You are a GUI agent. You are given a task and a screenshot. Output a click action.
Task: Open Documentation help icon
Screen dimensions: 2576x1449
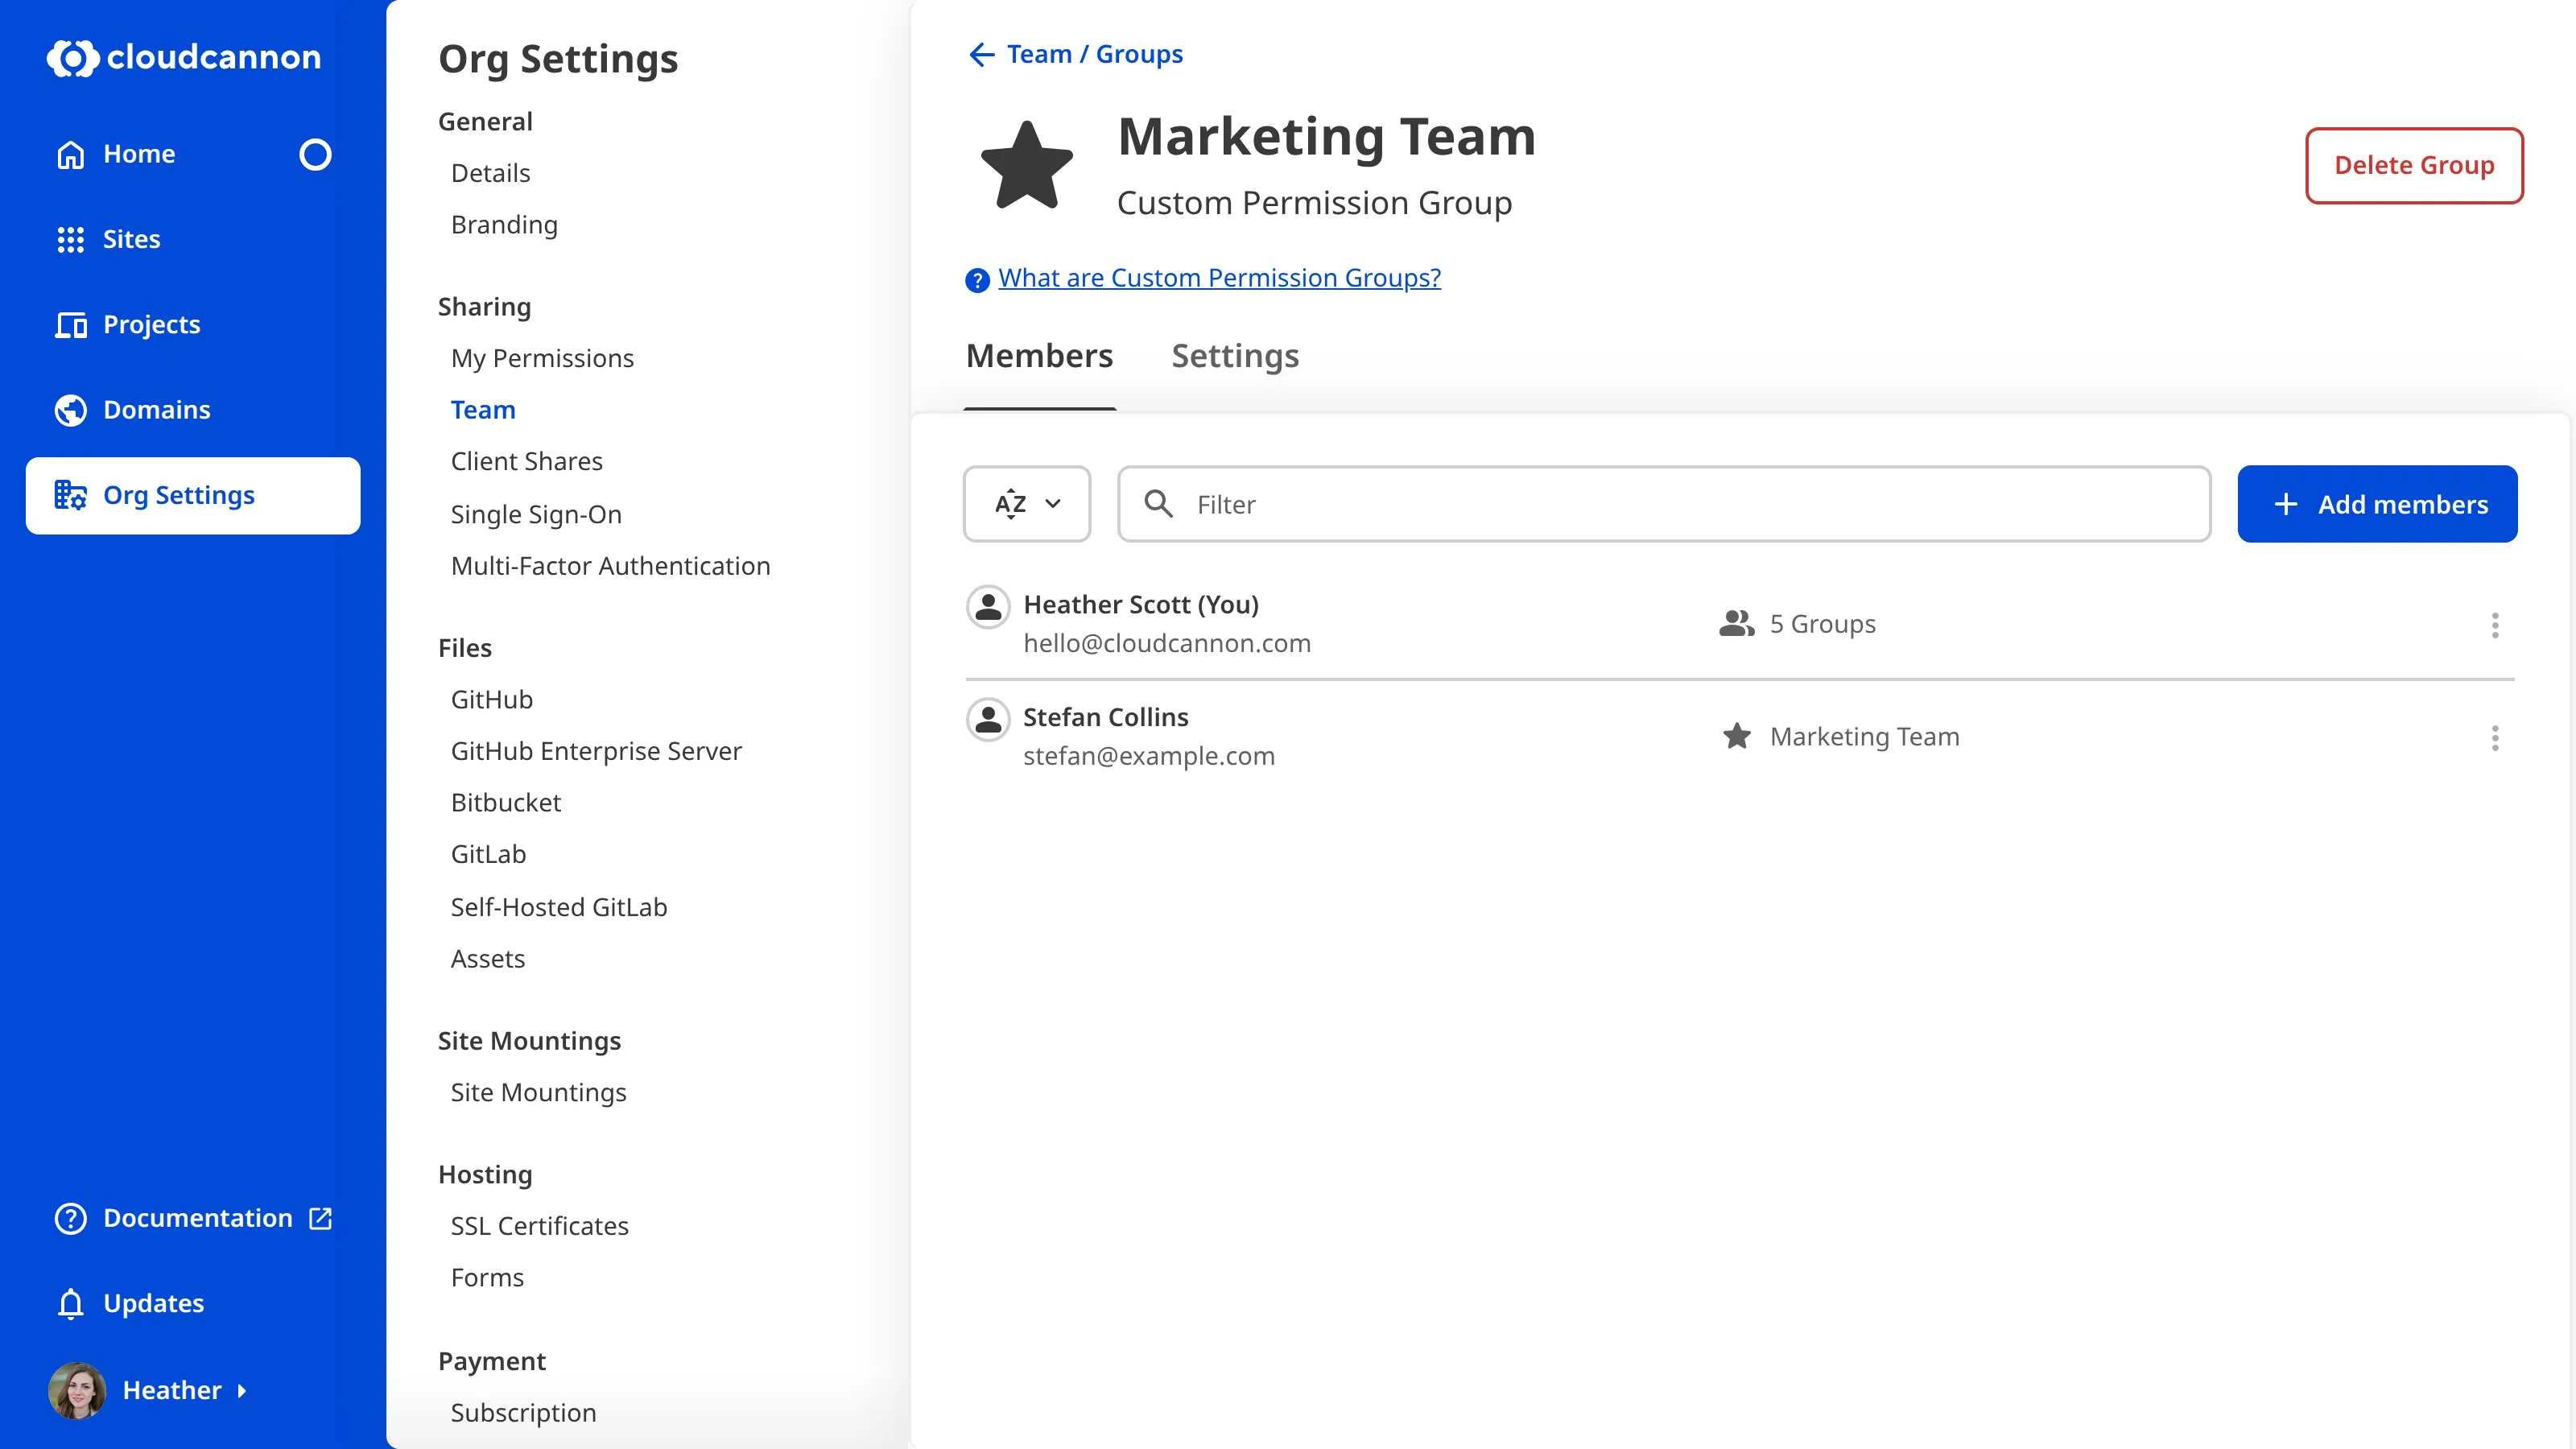[x=70, y=1218]
